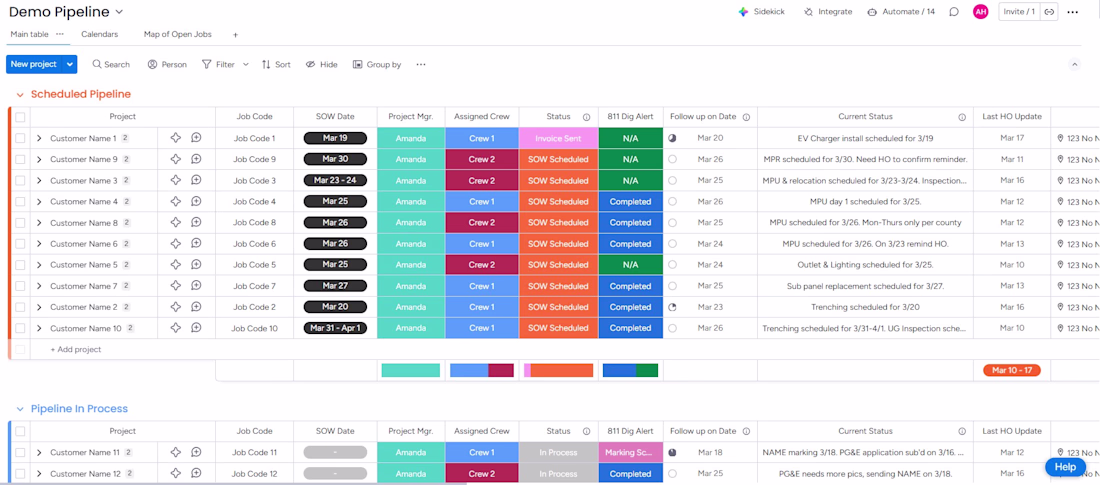Copy the board link icon next to Invite
Image resolution: width=1100 pixels, height=485 pixels.
tap(1049, 12)
